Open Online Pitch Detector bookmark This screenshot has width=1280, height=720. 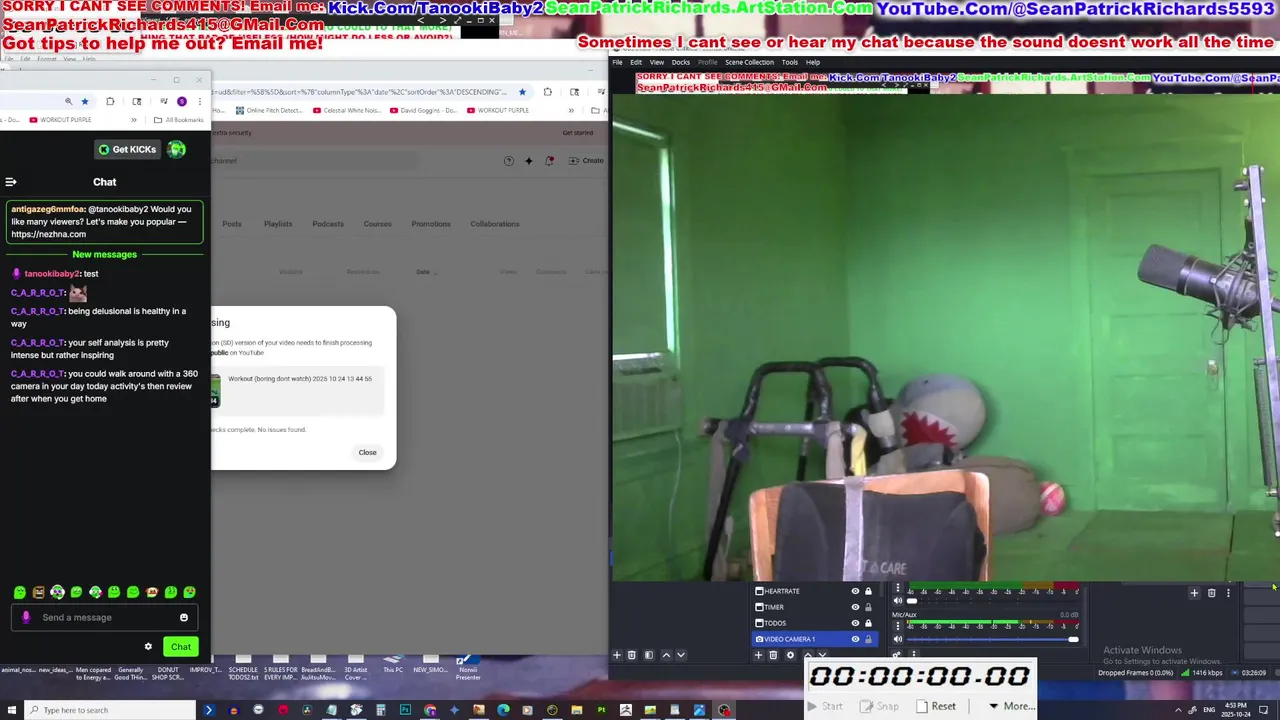pos(267,110)
